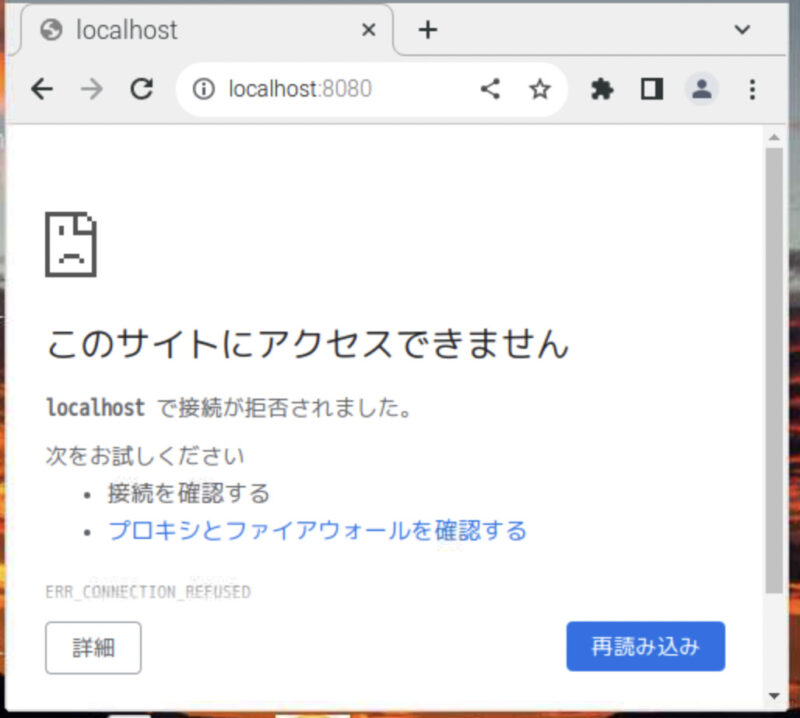Go back using the back arrow
The image size is (800, 718).
pos(41,90)
